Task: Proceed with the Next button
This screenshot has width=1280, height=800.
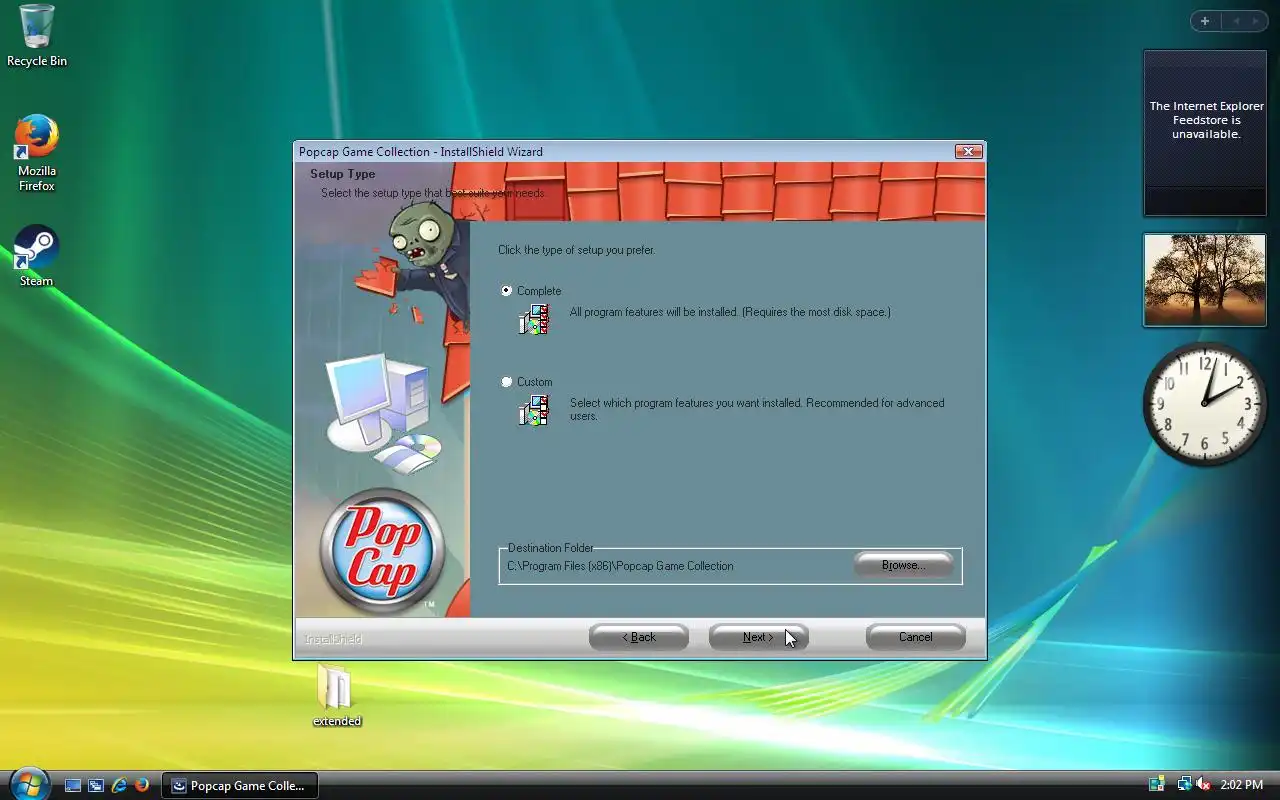Action: (x=758, y=637)
